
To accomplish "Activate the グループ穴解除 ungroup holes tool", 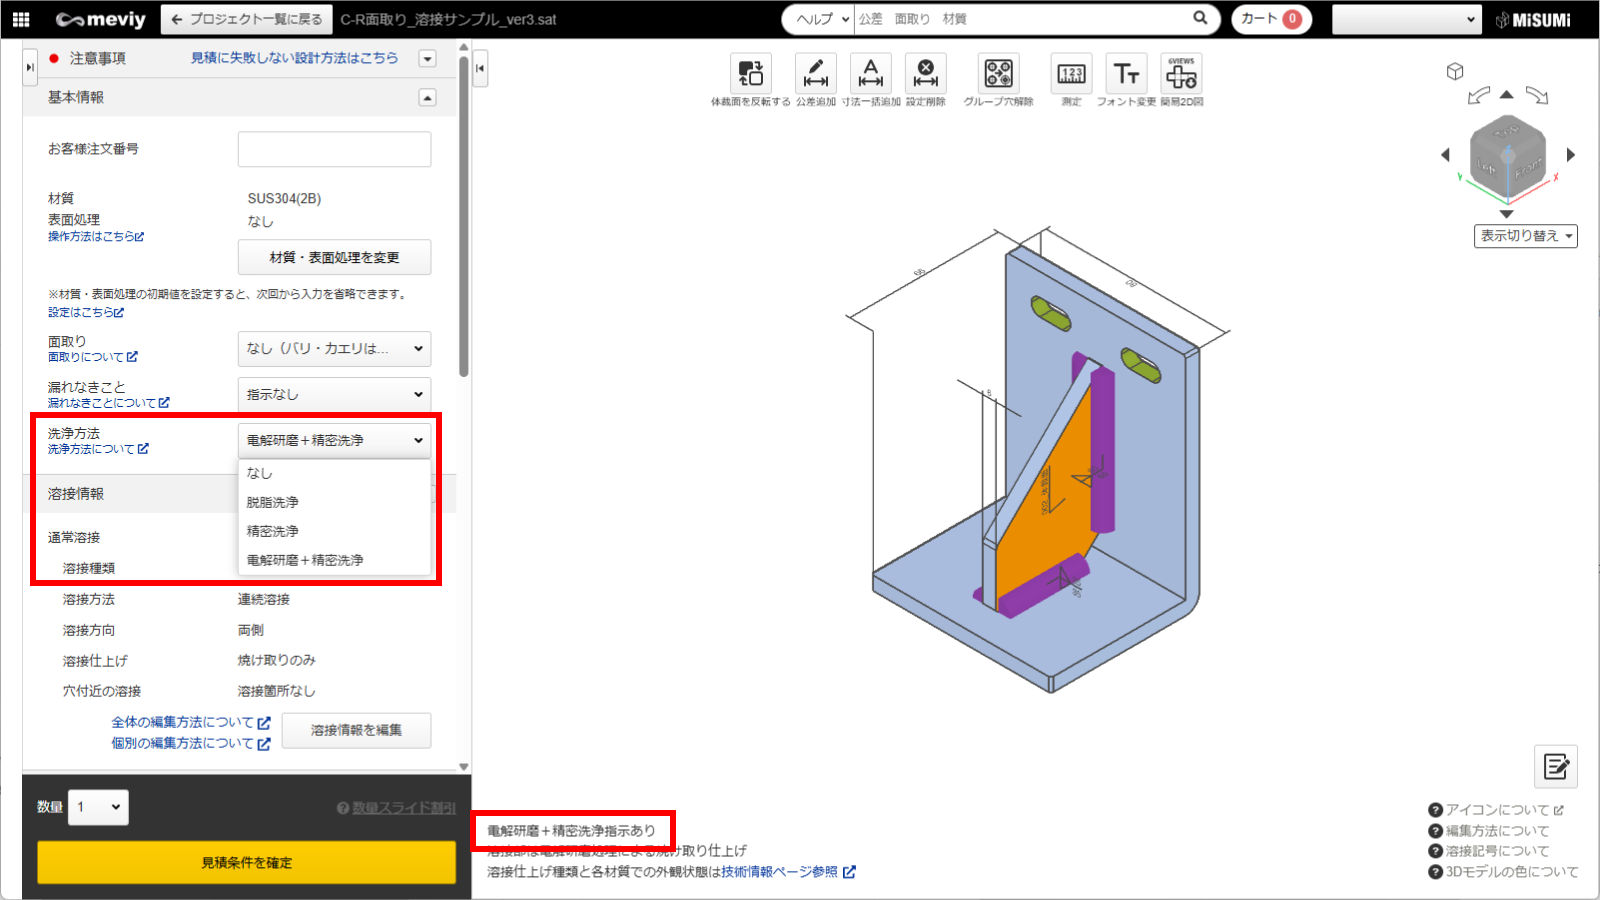I will pos(998,74).
